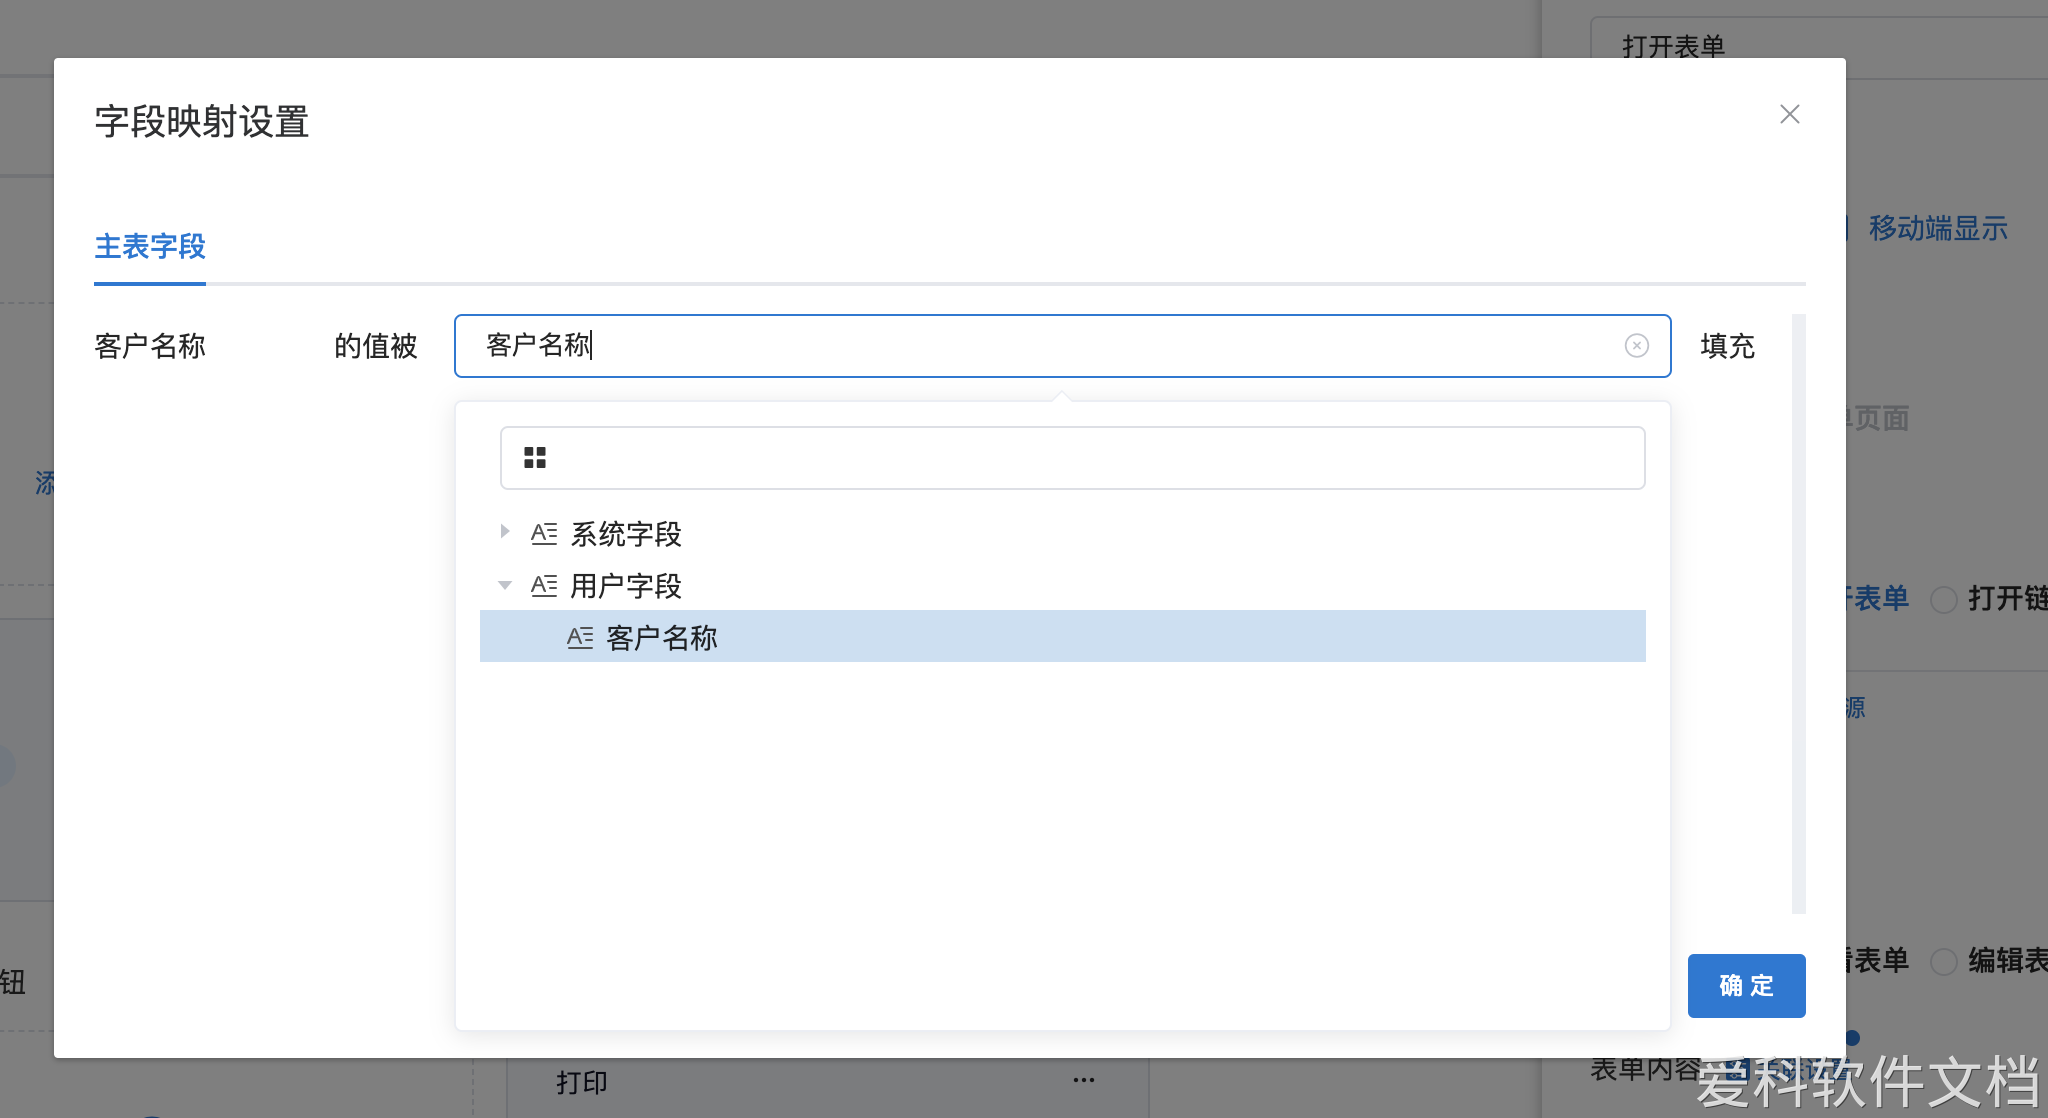This screenshot has height=1118, width=2048.
Task: Click the dialog's vertical scrollbar
Action: tap(1798, 612)
